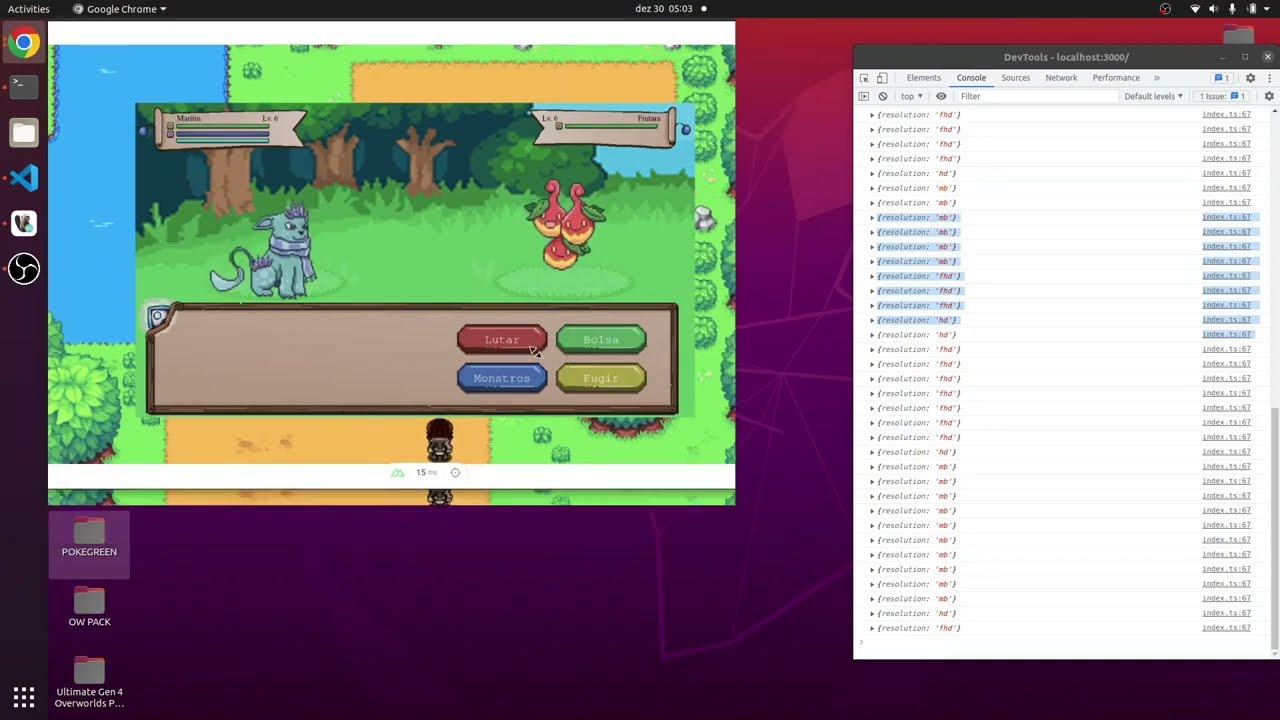Open the Default levels dropdown
1280x720 pixels.
tap(1153, 96)
